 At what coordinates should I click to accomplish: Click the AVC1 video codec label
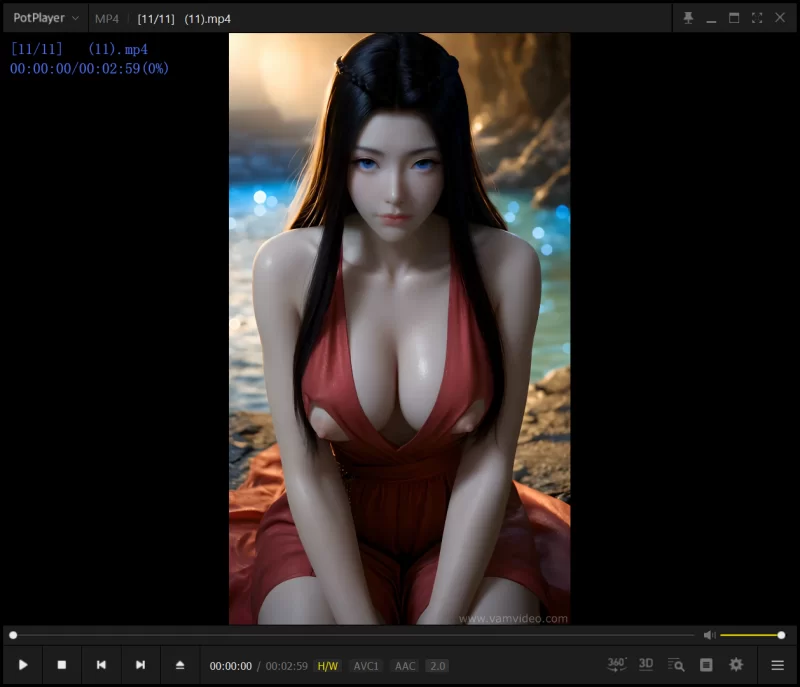[x=366, y=666]
